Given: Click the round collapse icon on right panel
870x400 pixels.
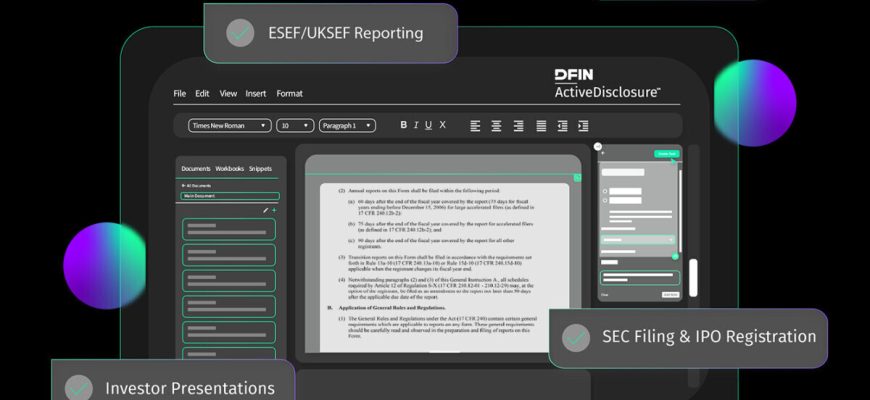Looking at the screenshot, I should coord(598,146).
